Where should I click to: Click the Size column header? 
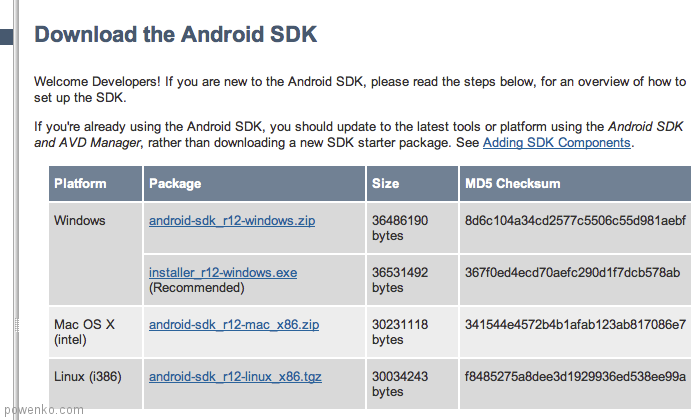pos(412,184)
